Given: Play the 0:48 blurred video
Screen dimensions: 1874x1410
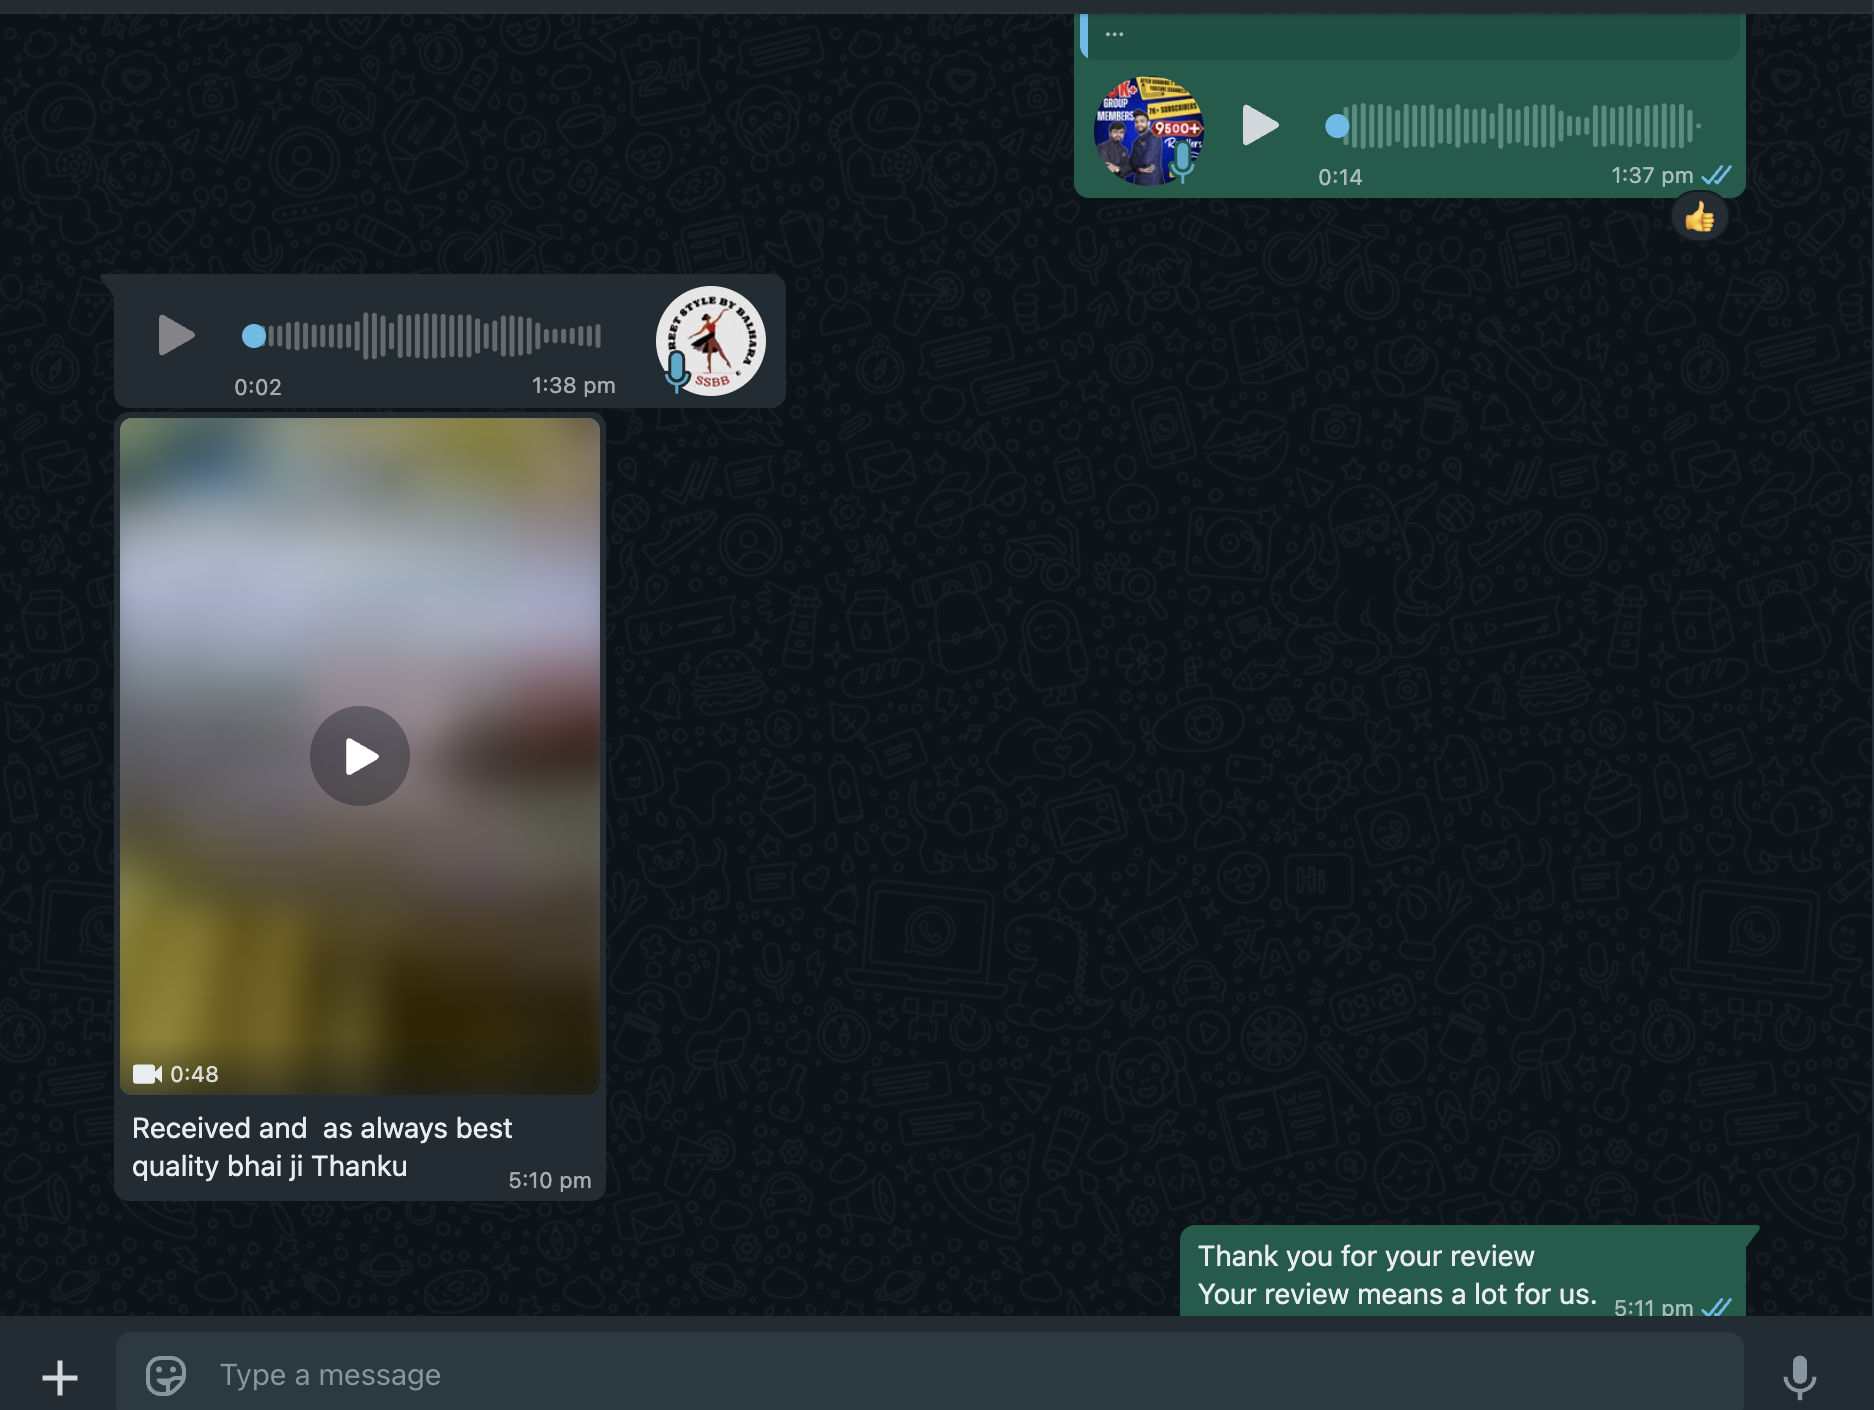Looking at the screenshot, I should tap(360, 756).
